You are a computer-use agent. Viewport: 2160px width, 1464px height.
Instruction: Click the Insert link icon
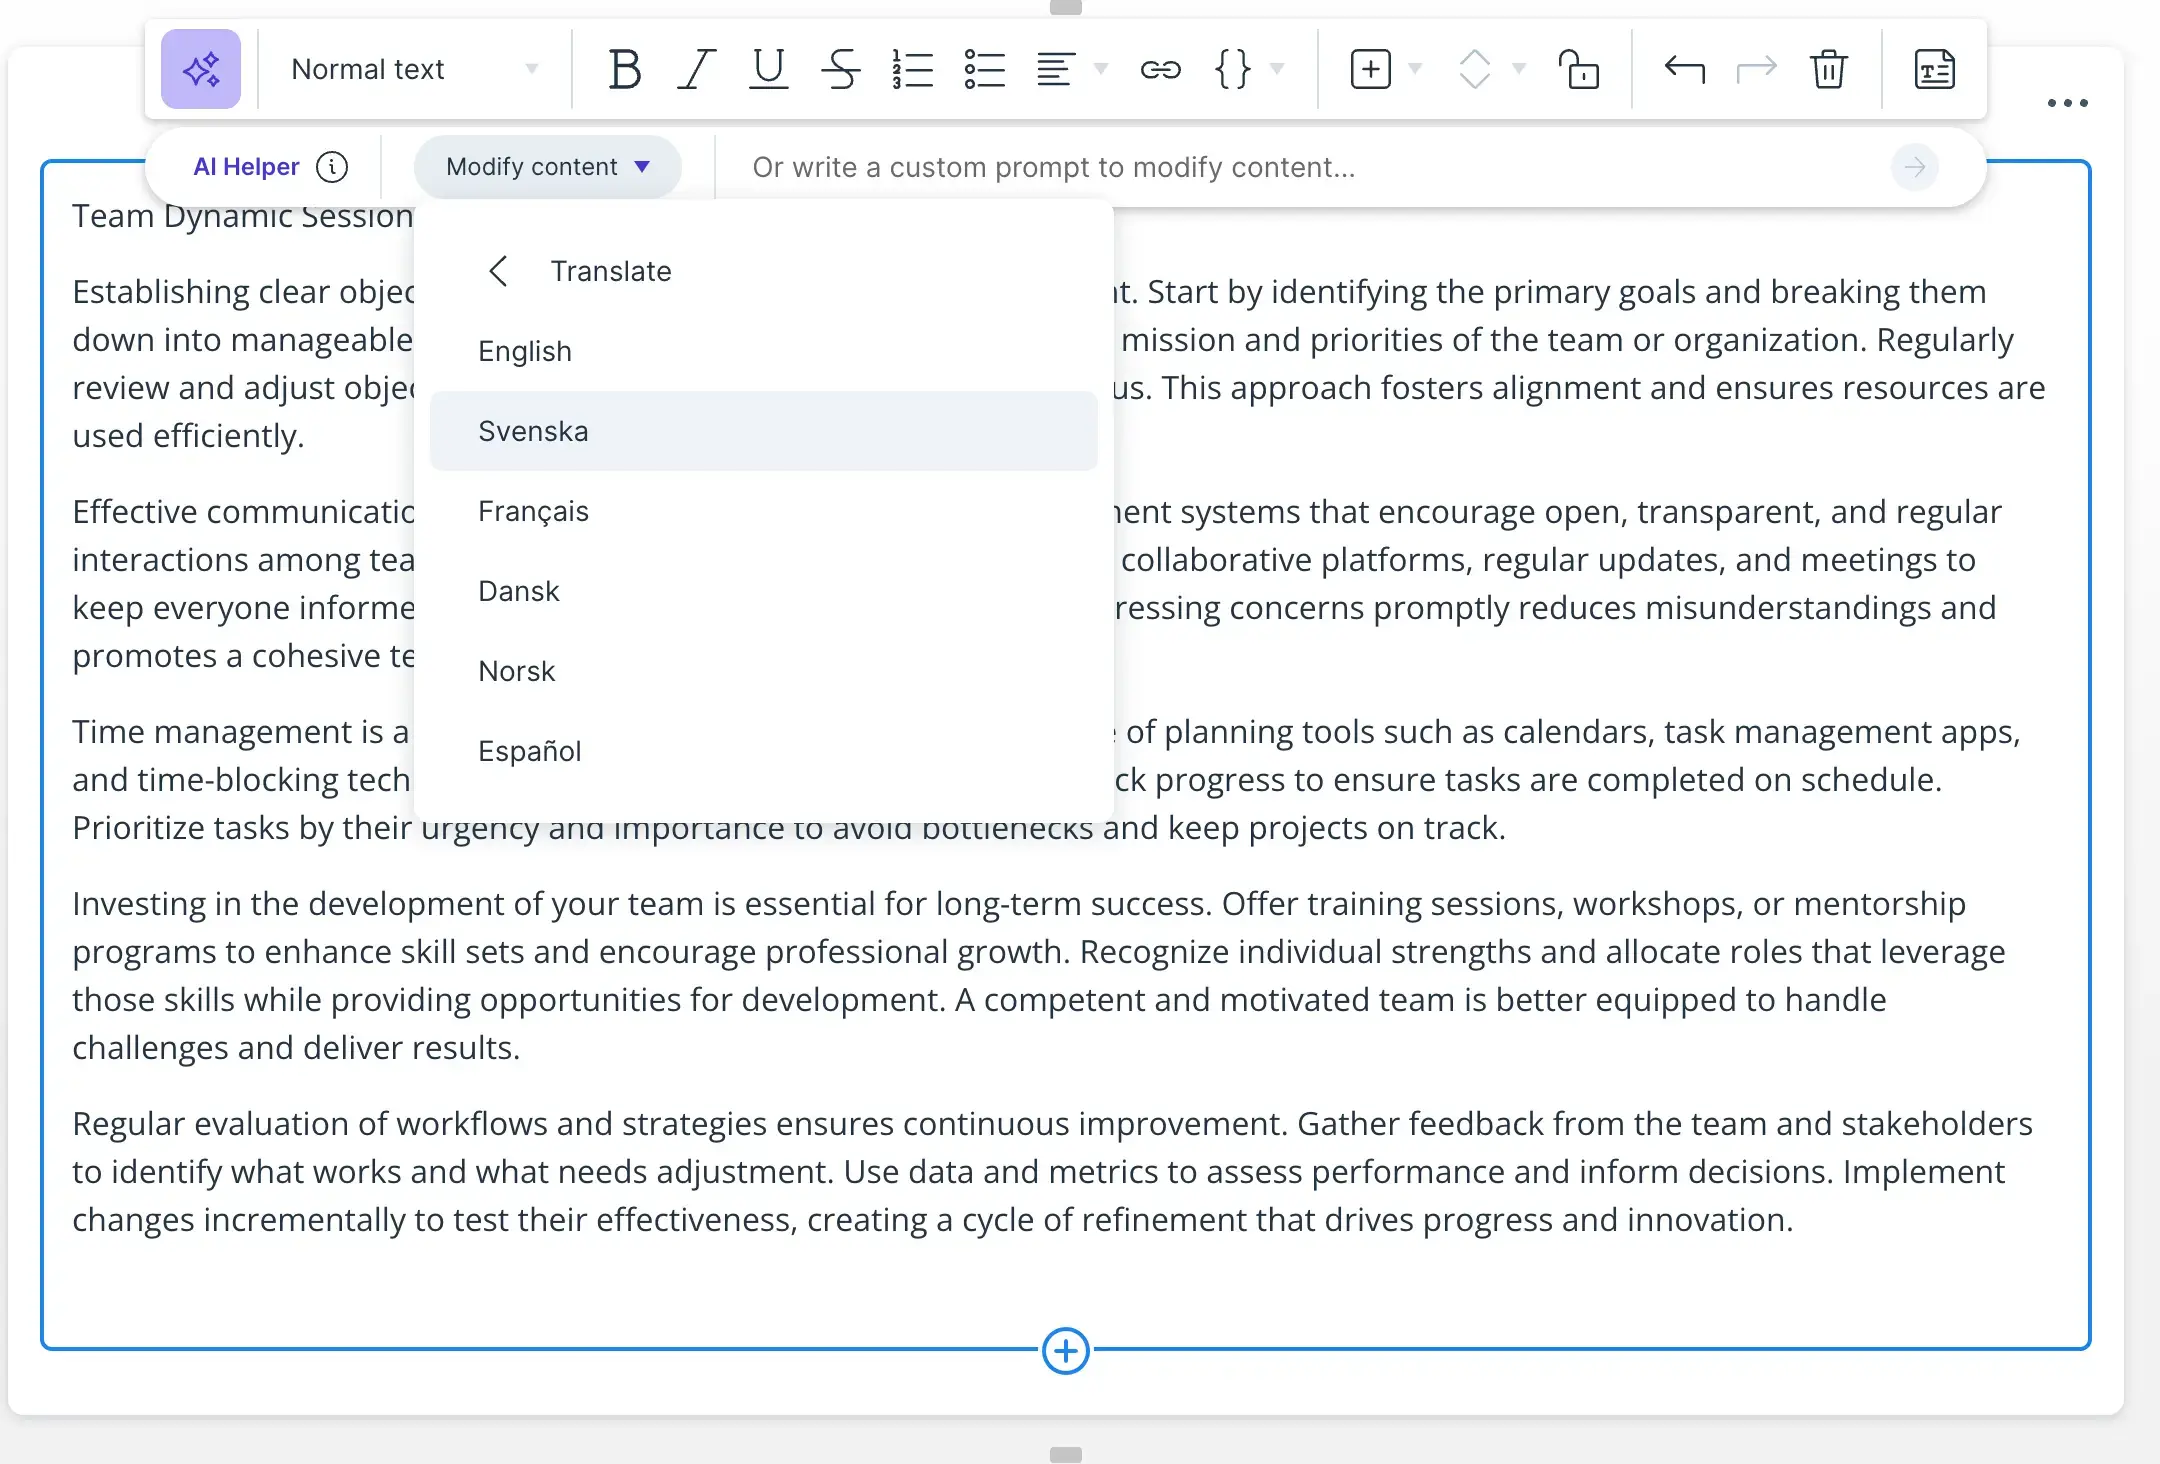(x=1160, y=69)
